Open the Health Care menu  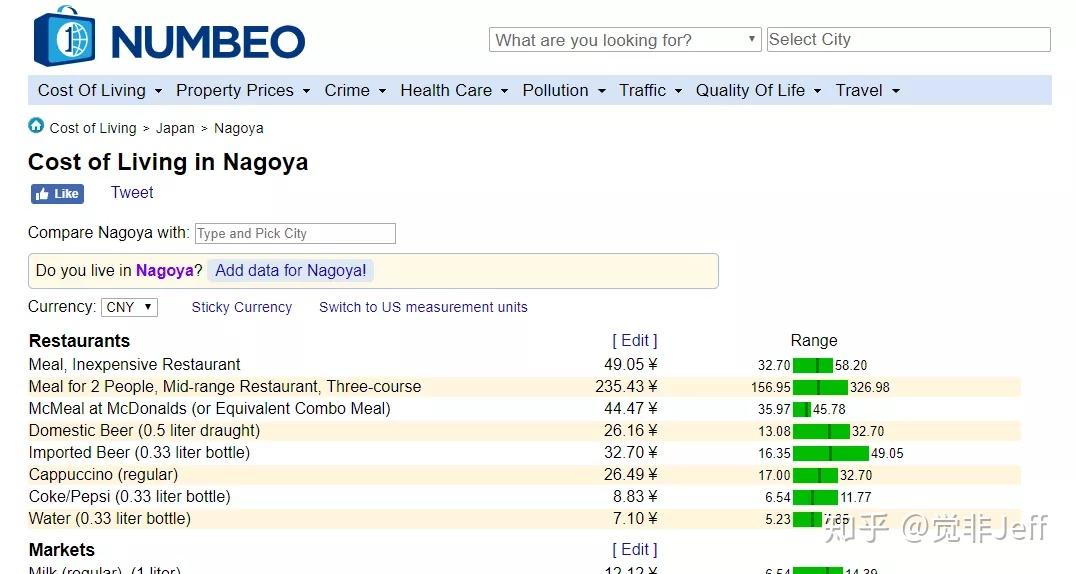[x=454, y=90]
